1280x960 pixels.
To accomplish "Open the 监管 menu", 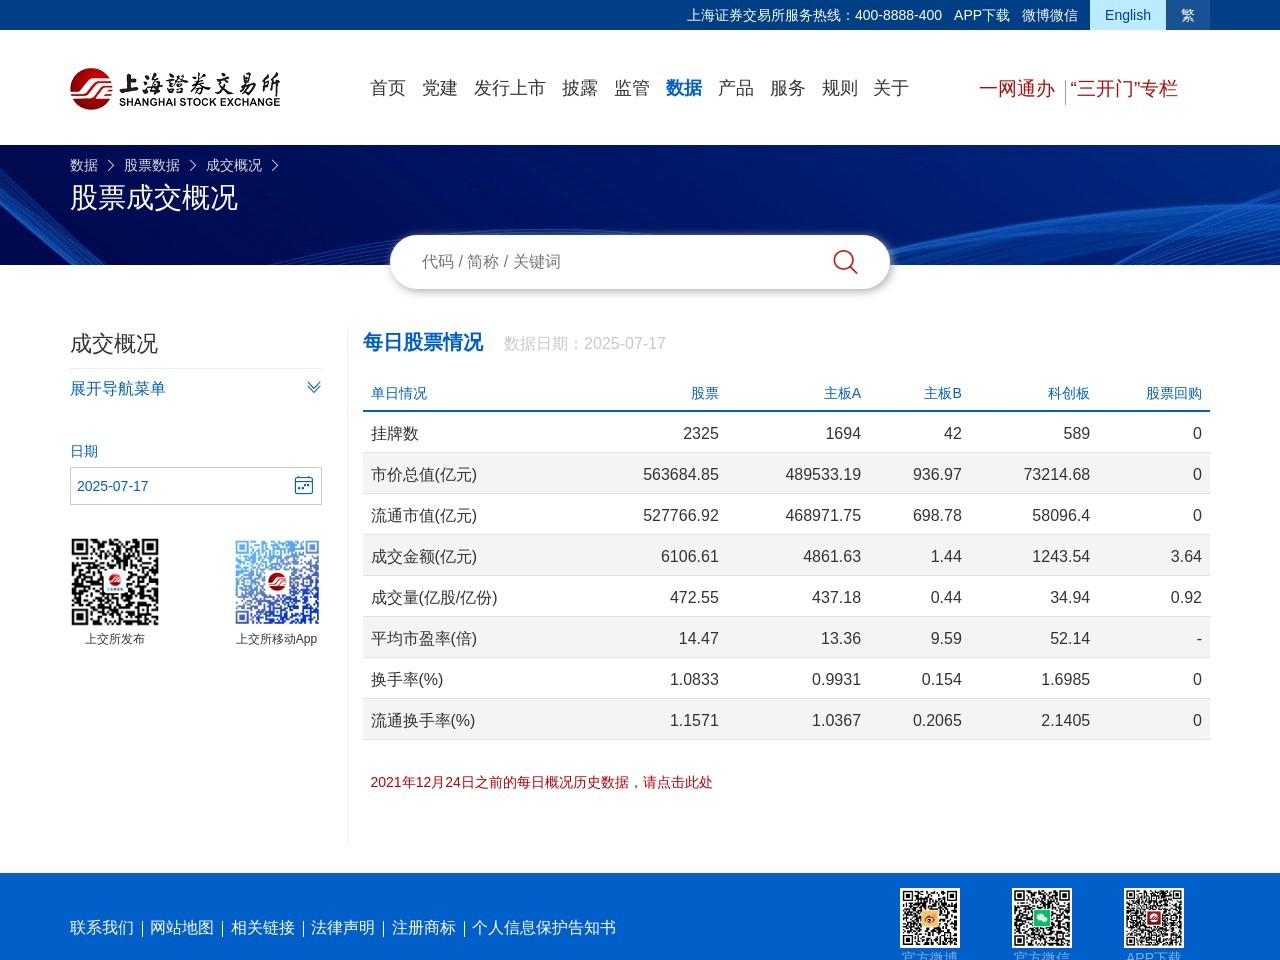I will pyautogui.click(x=632, y=88).
